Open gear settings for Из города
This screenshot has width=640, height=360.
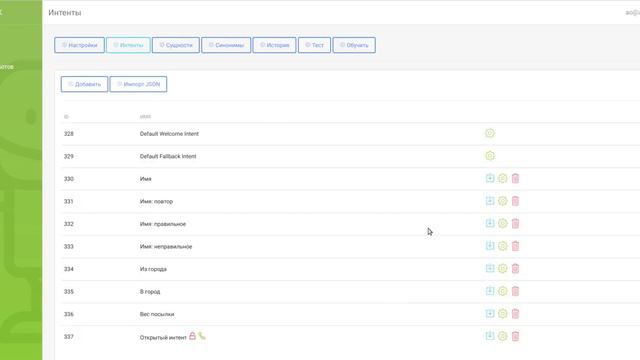point(502,268)
